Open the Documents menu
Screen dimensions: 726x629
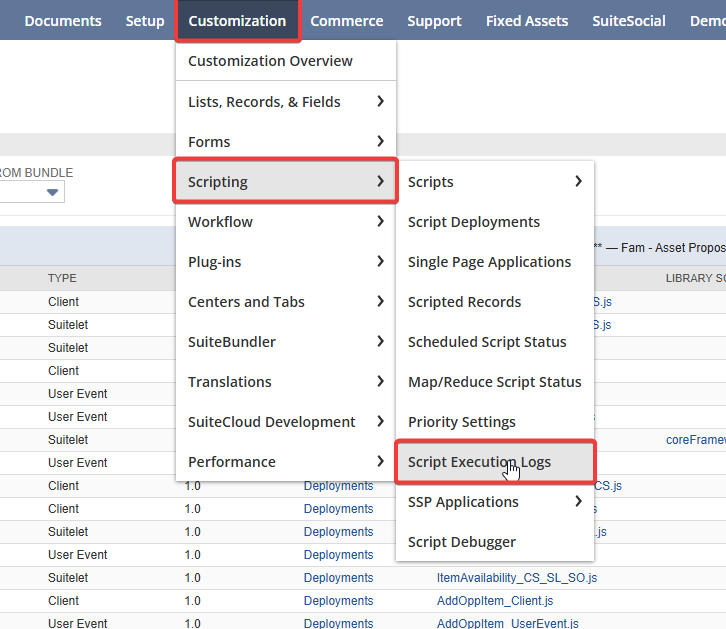[x=63, y=21]
